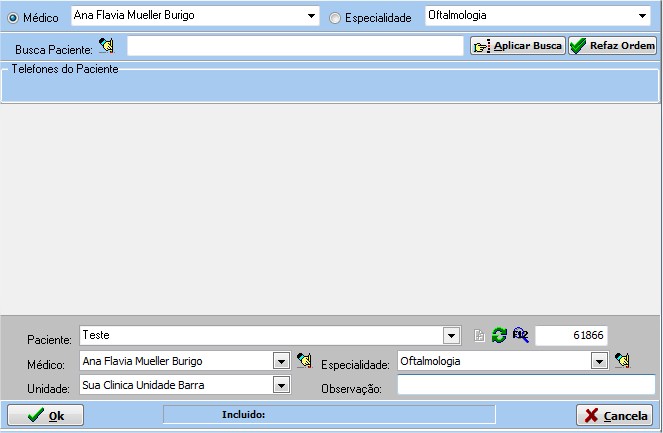Viewport: 663px width, 433px height.
Task: Click the Cancela button
Action: [x=615, y=415]
